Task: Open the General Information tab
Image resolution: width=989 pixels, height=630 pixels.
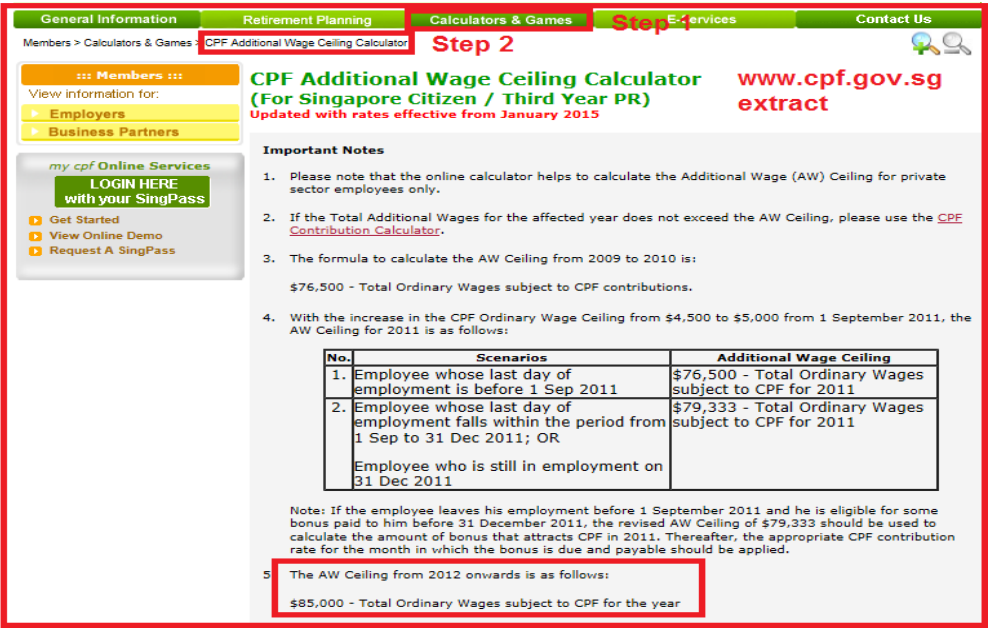Action: [108, 19]
